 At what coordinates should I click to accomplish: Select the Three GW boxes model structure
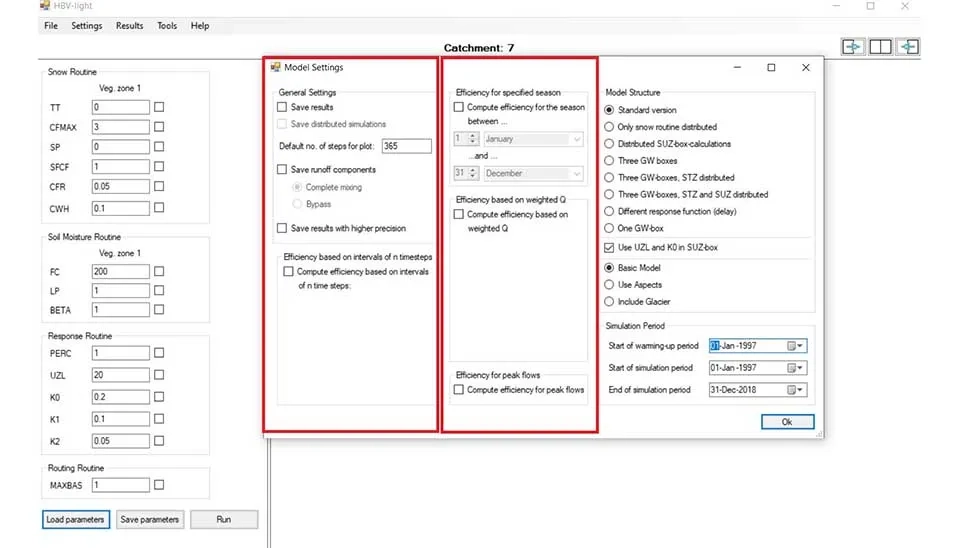click(610, 161)
